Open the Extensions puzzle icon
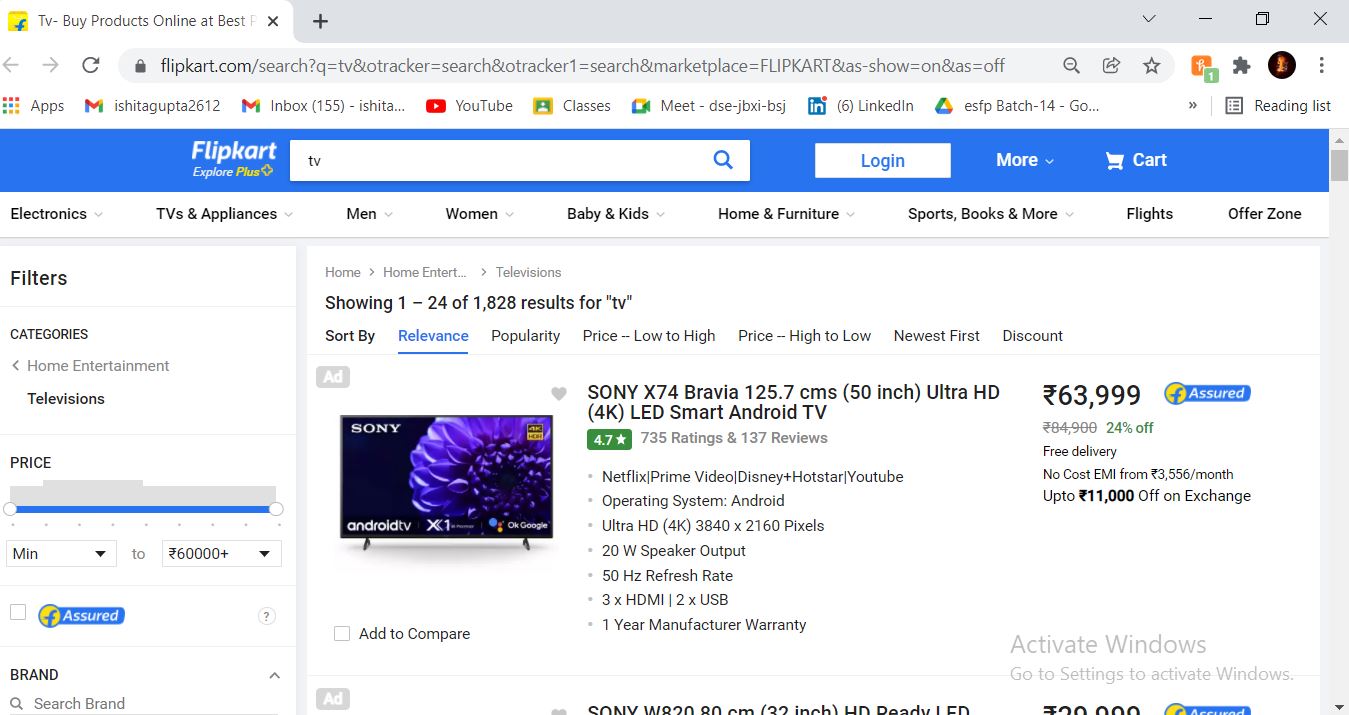The height and width of the screenshot is (715, 1349). point(1242,66)
